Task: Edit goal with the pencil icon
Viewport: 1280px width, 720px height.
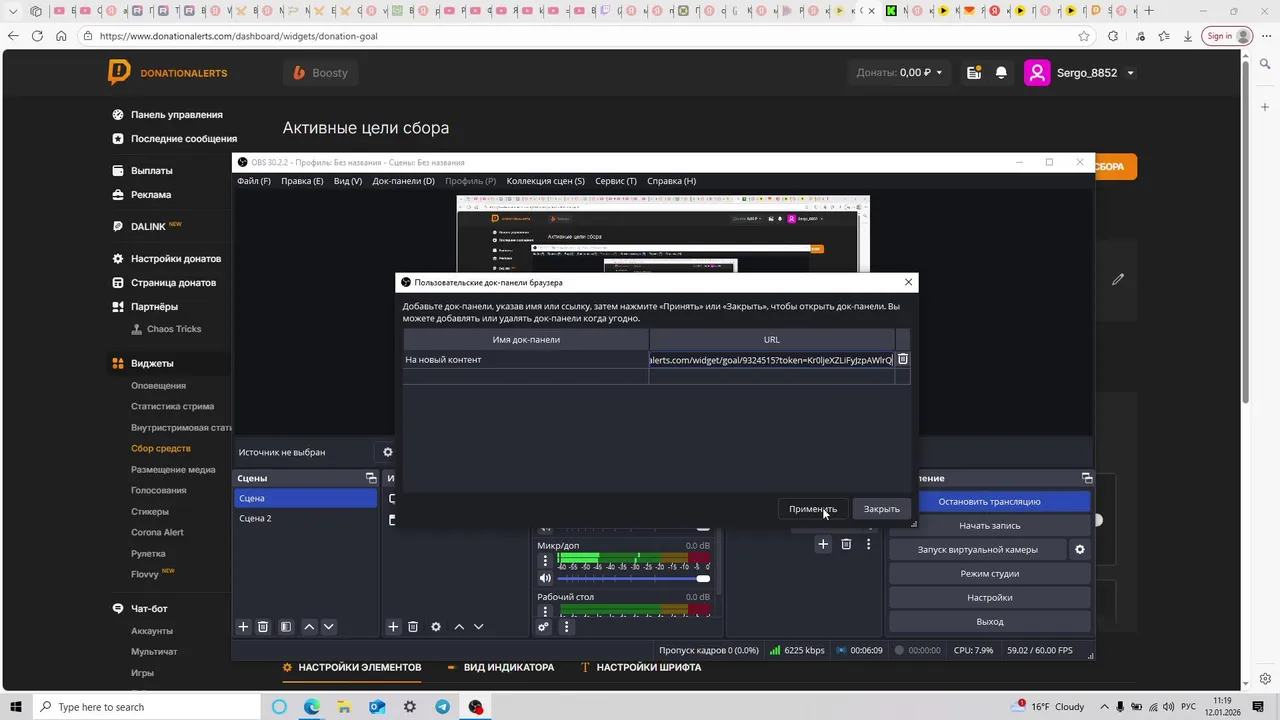Action: 1118,279
